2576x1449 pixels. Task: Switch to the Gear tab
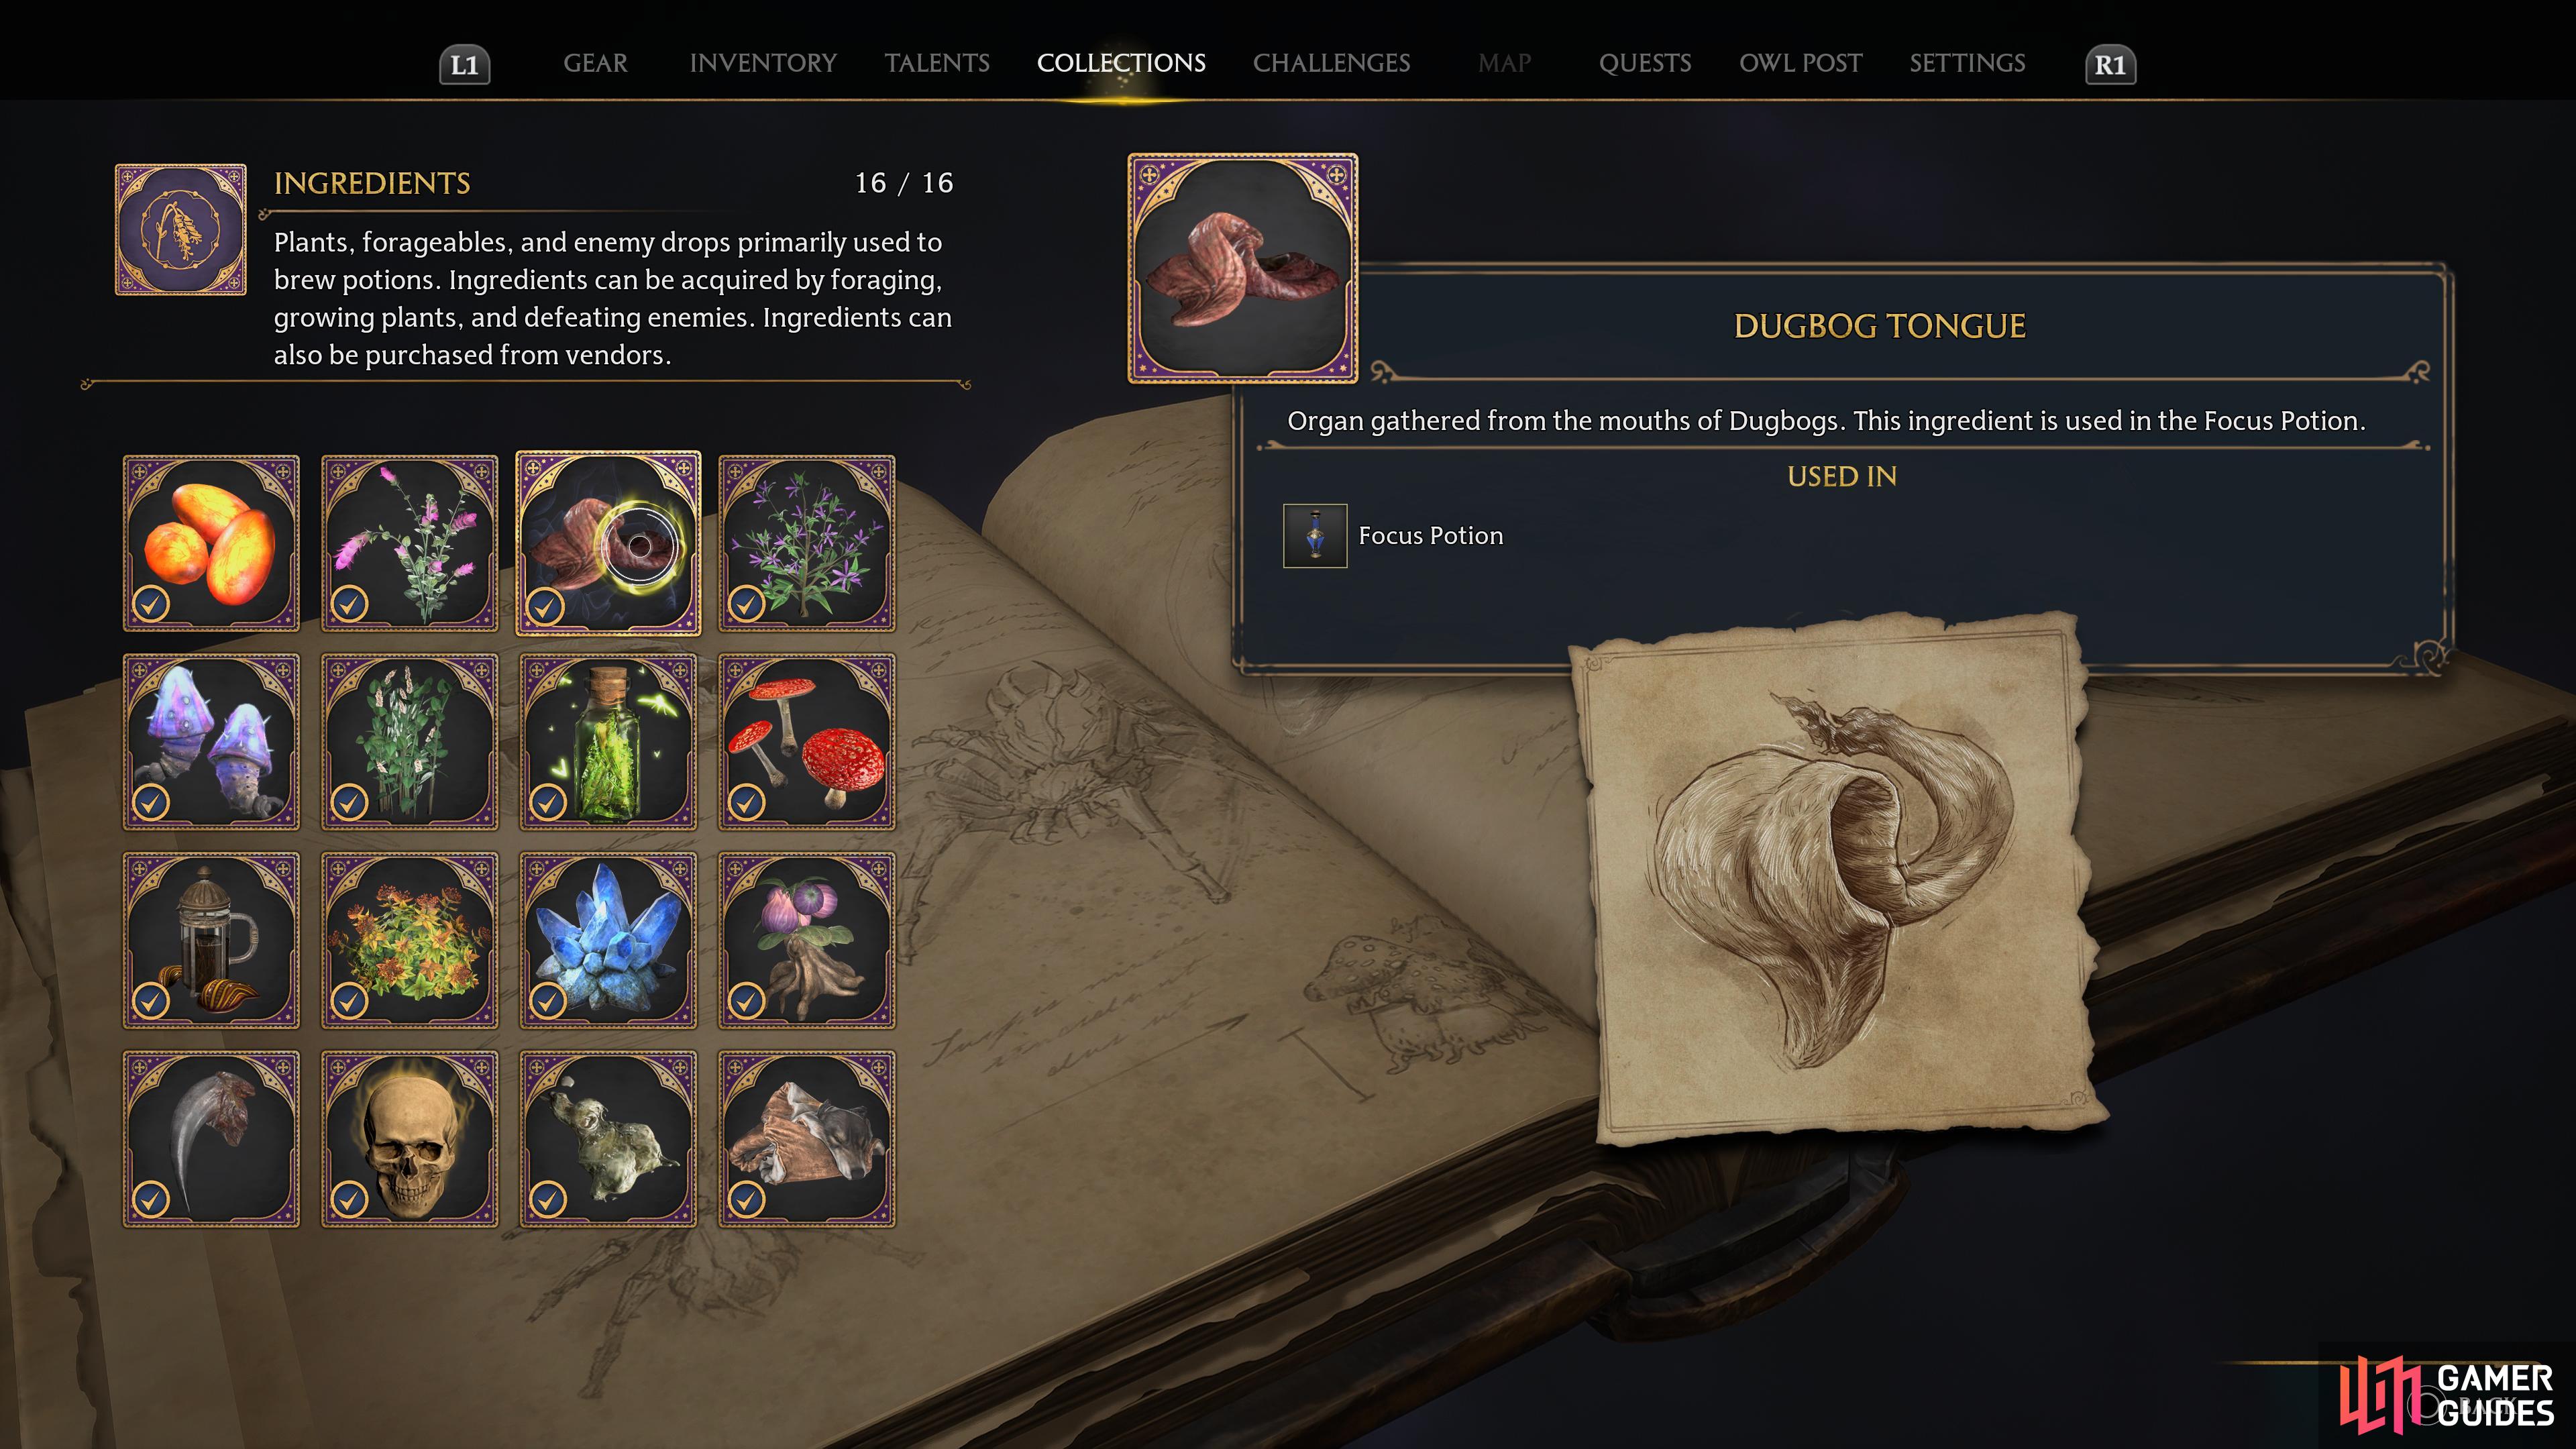point(595,63)
